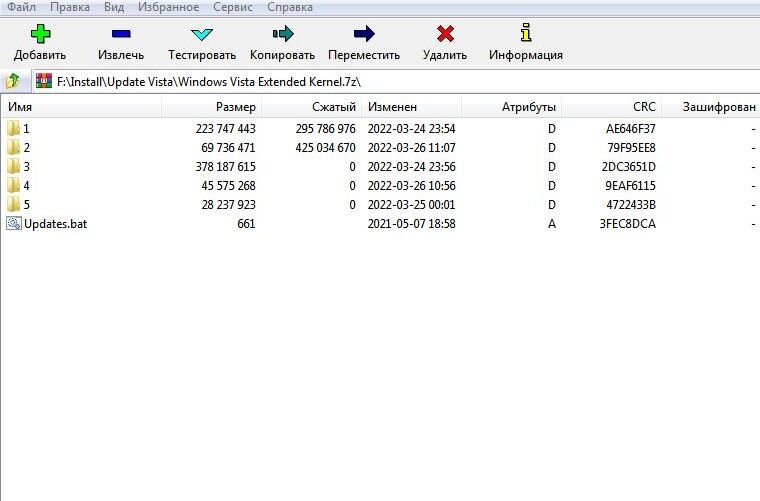Sort by Размер column header

coord(212,107)
